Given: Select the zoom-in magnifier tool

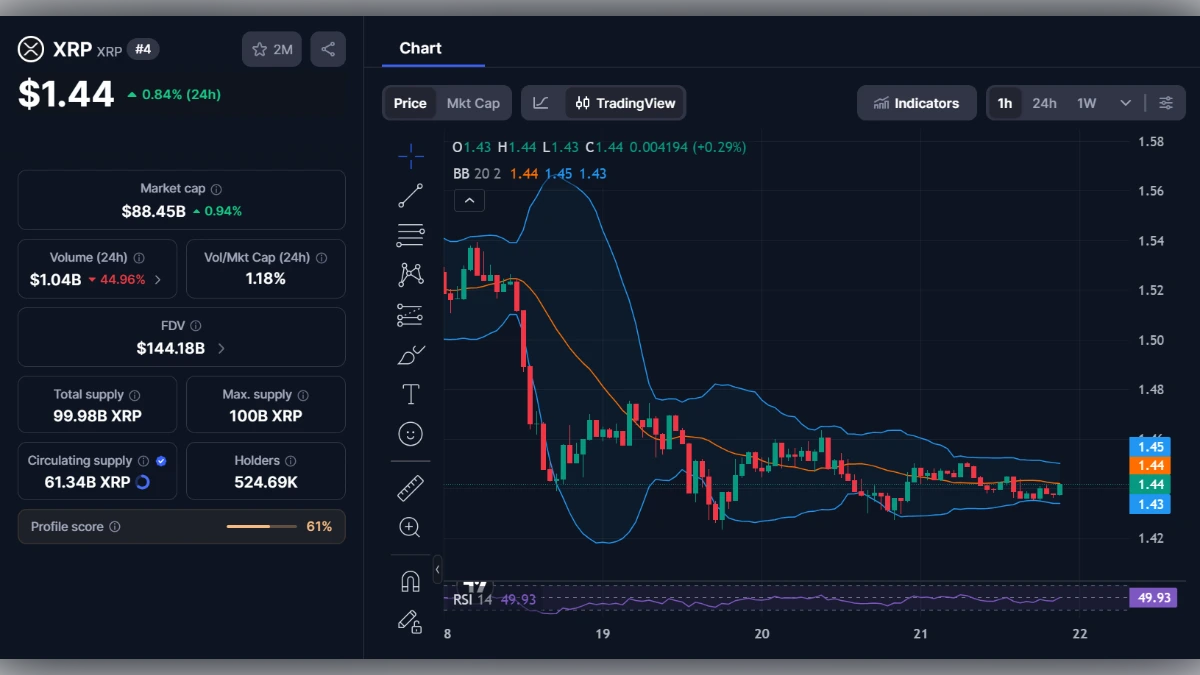Looking at the screenshot, I should coord(410,528).
